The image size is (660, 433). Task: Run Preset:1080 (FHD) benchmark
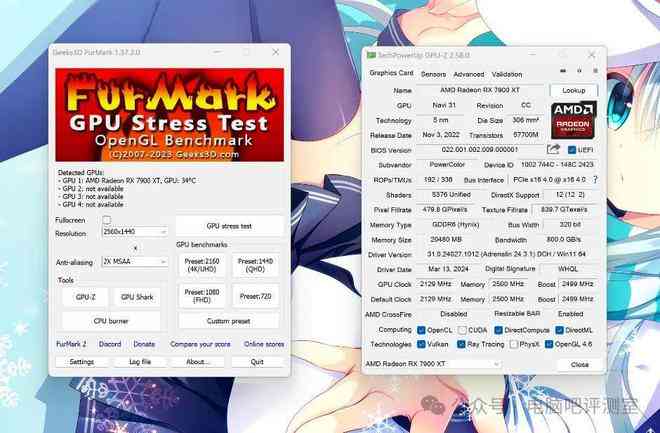click(202, 296)
